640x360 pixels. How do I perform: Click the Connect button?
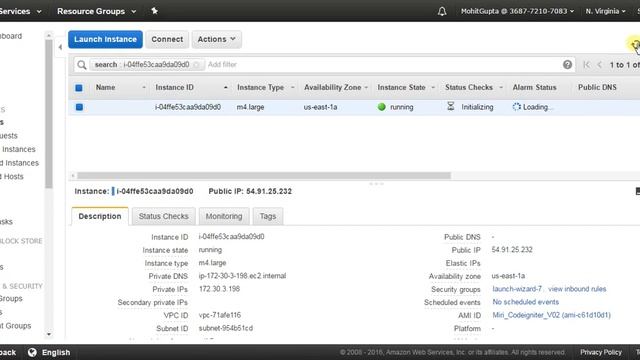(167, 39)
